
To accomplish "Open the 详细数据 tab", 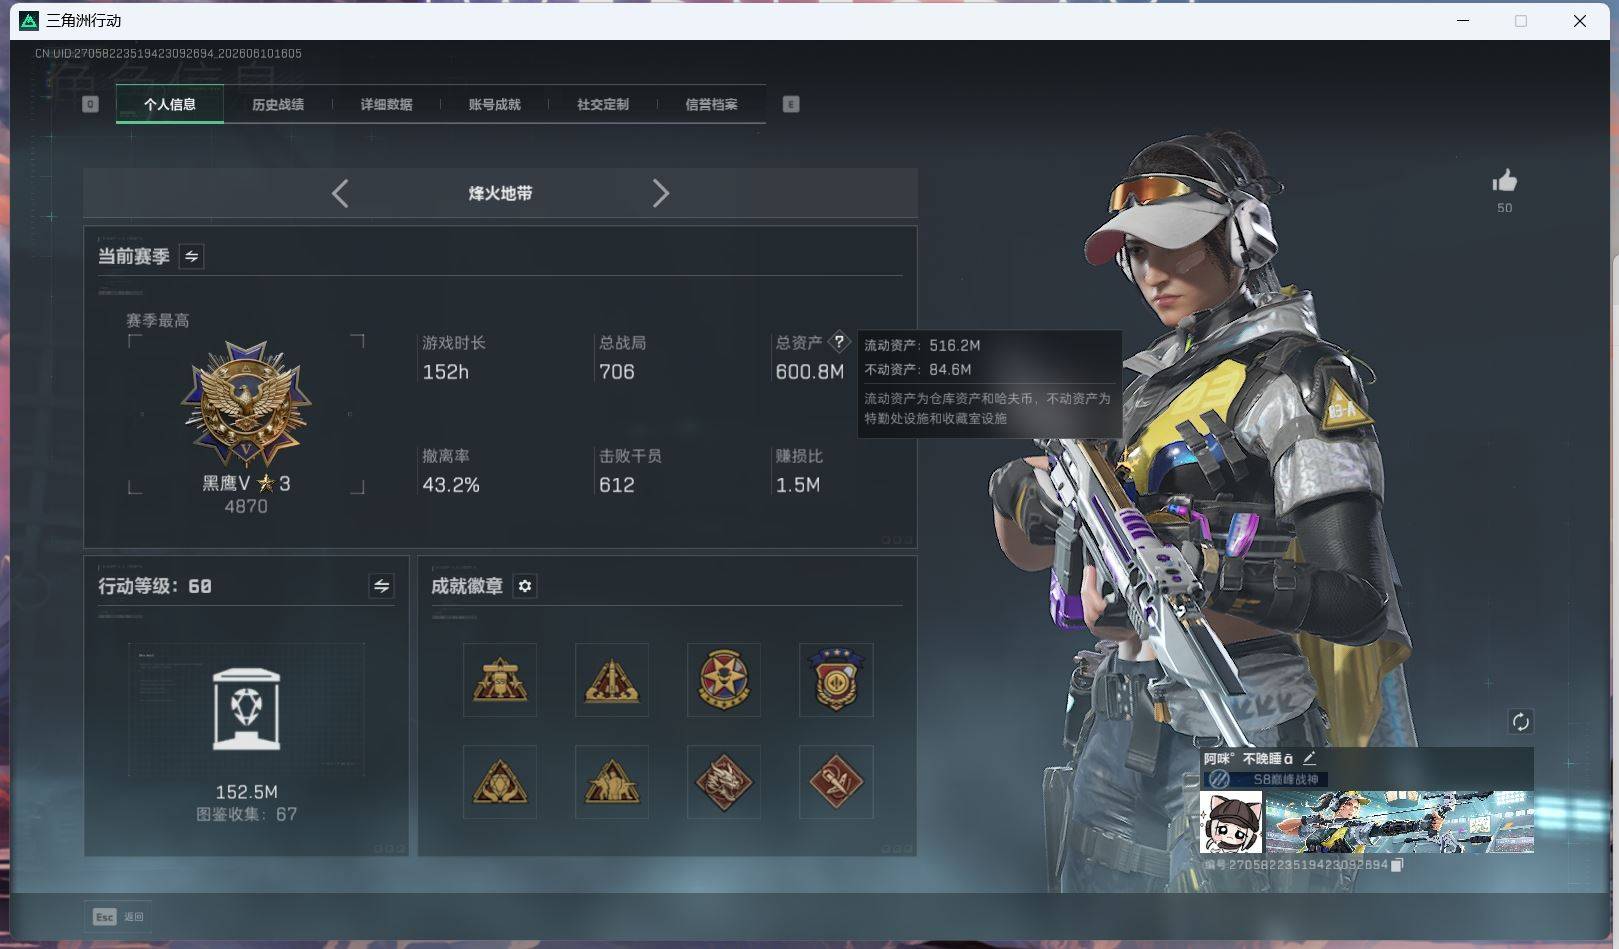I will click(386, 104).
